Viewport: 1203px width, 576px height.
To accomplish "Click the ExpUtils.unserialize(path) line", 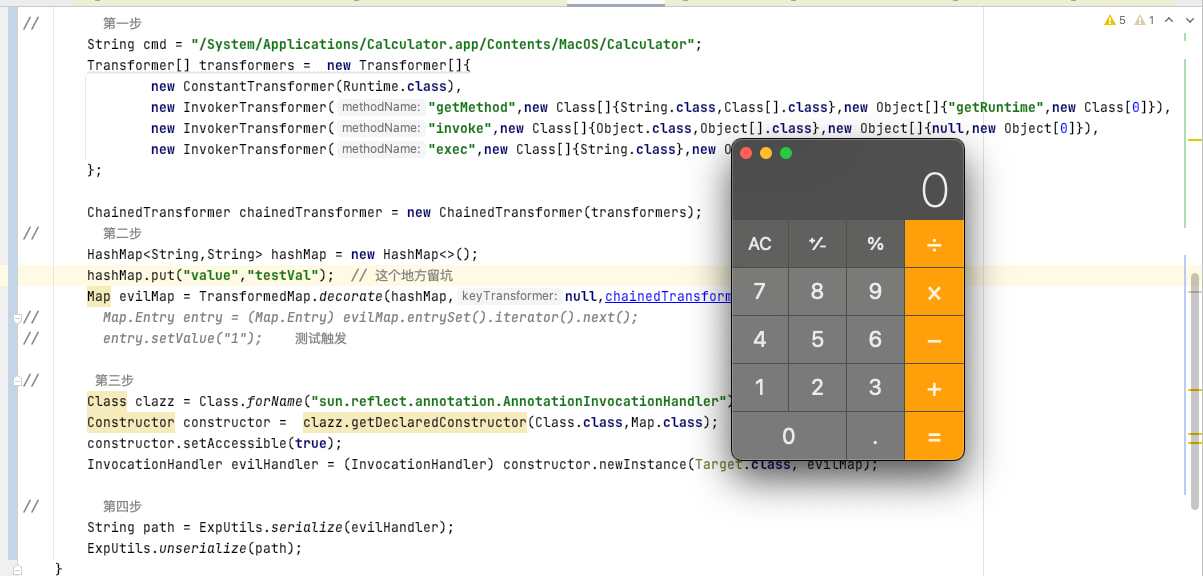I will pos(194,548).
